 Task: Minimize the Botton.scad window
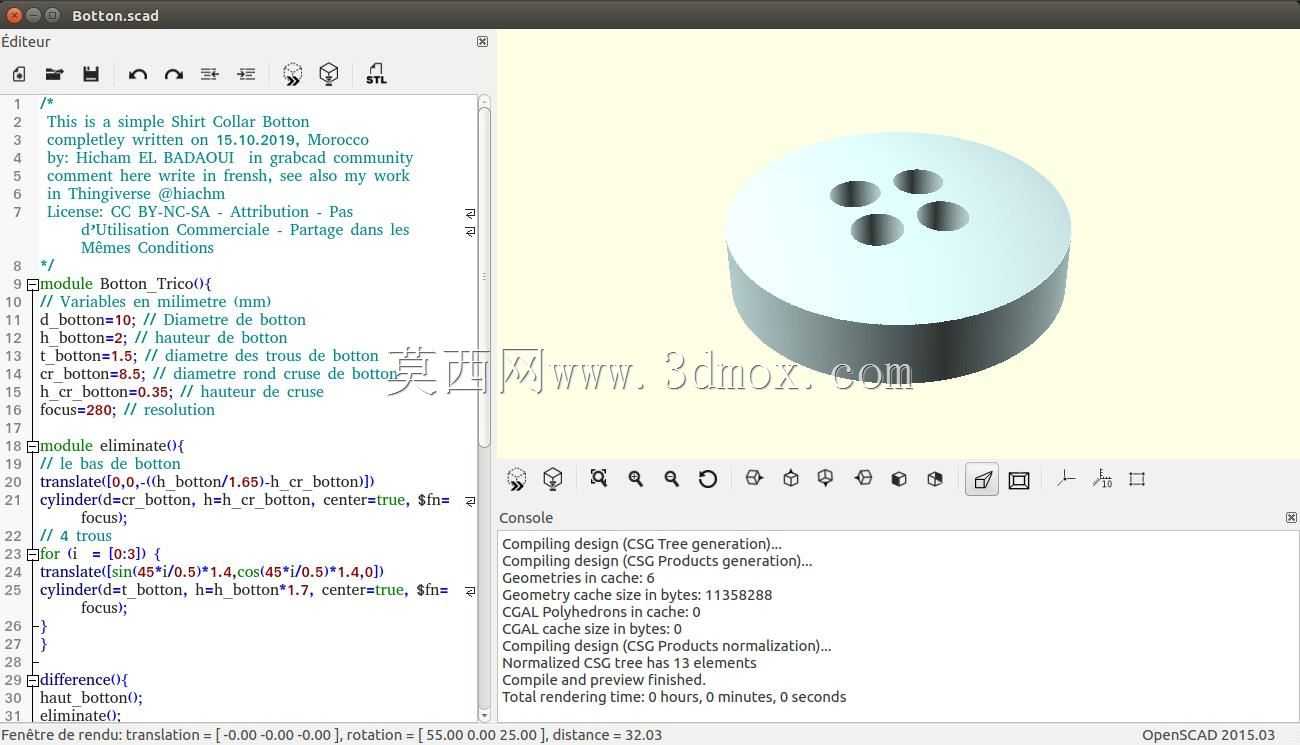click(x=33, y=15)
